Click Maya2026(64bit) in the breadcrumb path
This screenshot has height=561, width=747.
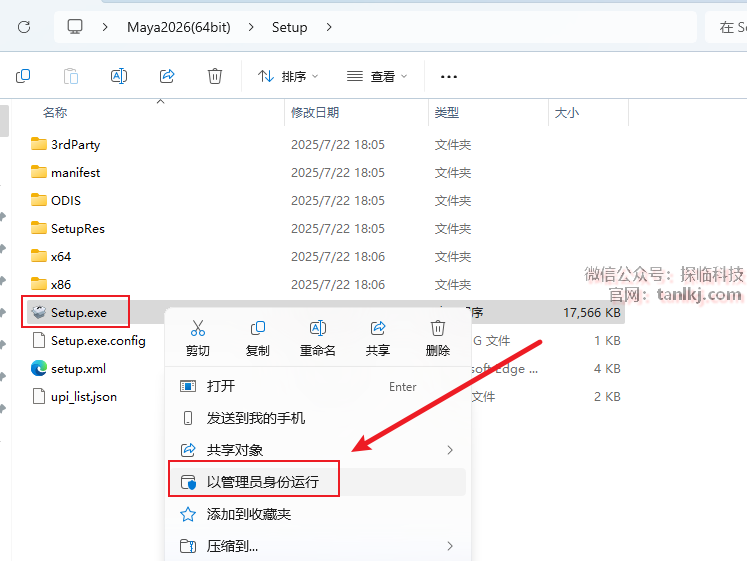(176, 27)
